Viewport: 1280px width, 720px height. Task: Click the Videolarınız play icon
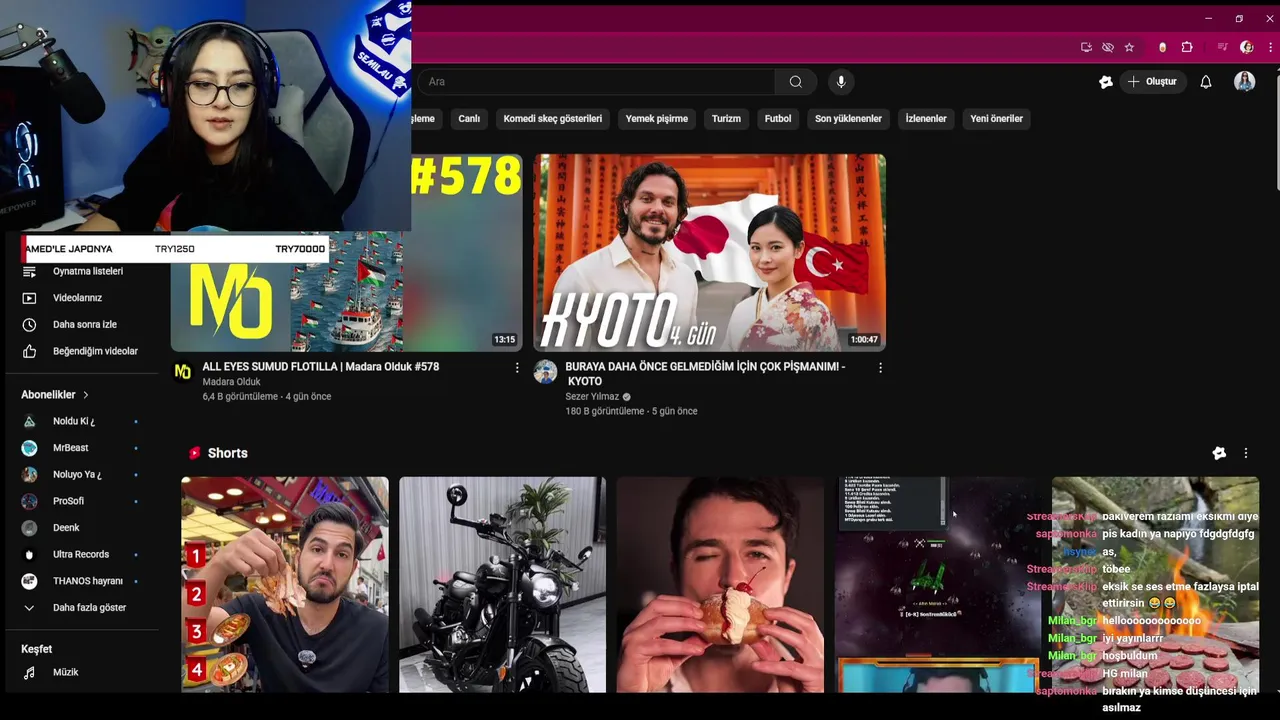[x=29, y=298]
